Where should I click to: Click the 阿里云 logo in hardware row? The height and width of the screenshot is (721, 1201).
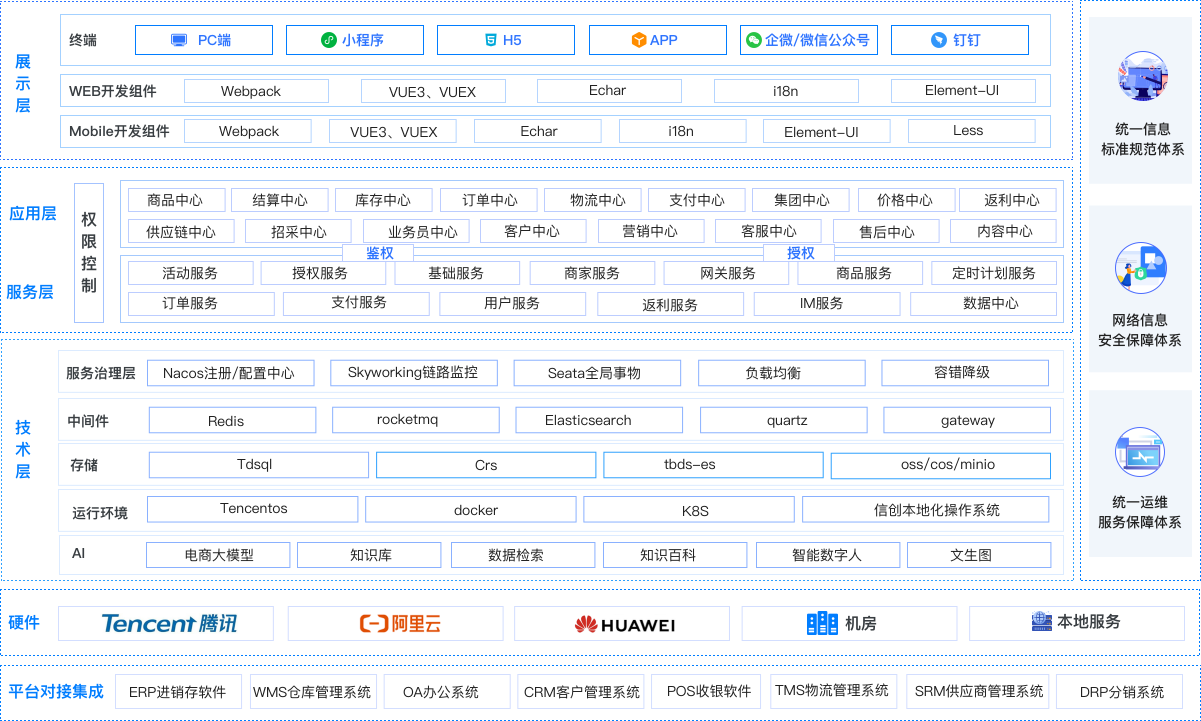400,624
